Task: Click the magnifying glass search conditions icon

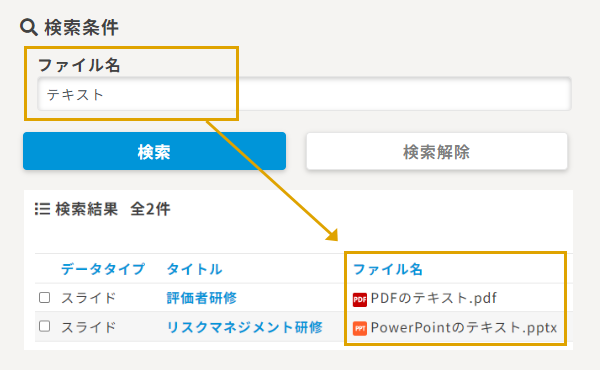Action: [x=29, y=28]
